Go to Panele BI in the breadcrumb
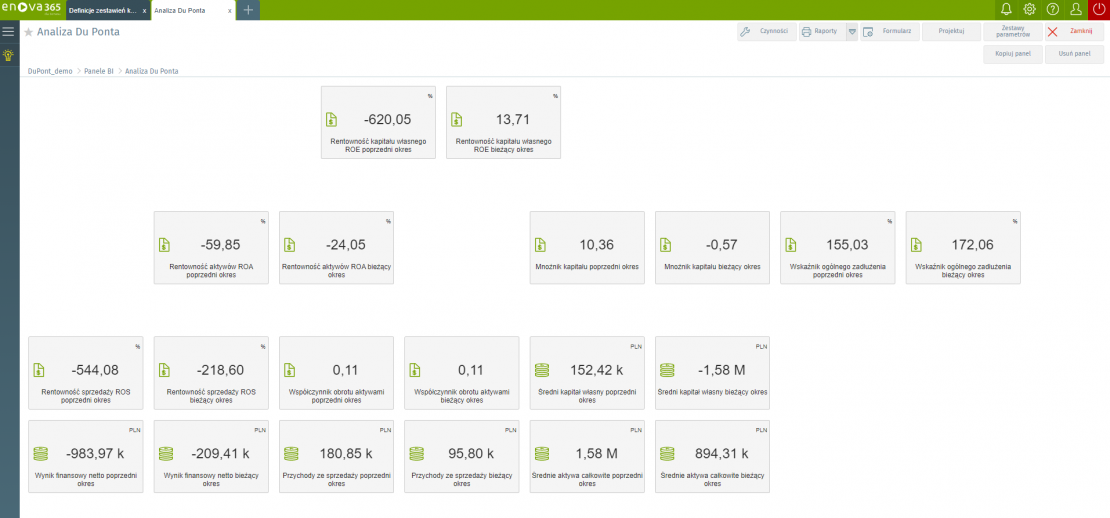Image resolution: width=1110 pixels, height=518 pixels. (x=97, y=72)
